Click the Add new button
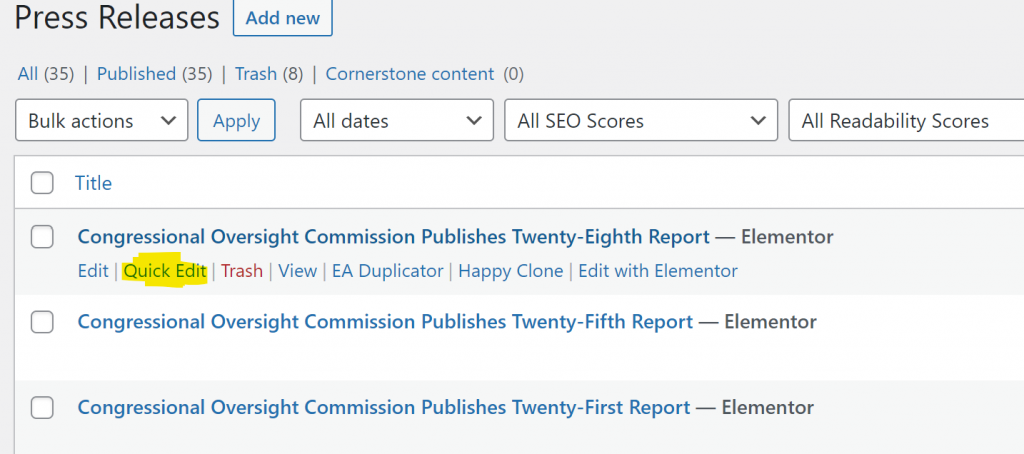Viewport: 1024px width, 454px height. pos(282,18)
